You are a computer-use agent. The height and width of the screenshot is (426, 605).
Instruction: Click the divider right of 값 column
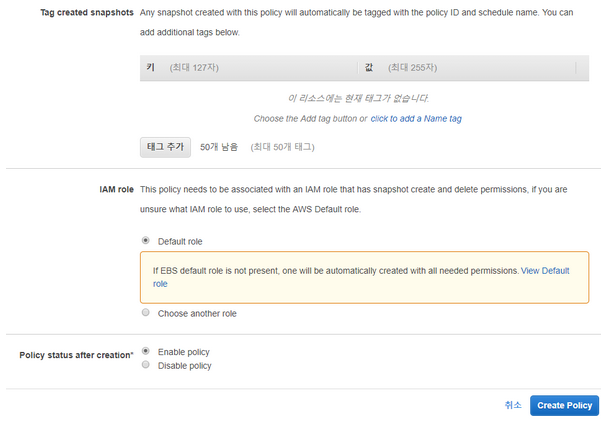576,67
